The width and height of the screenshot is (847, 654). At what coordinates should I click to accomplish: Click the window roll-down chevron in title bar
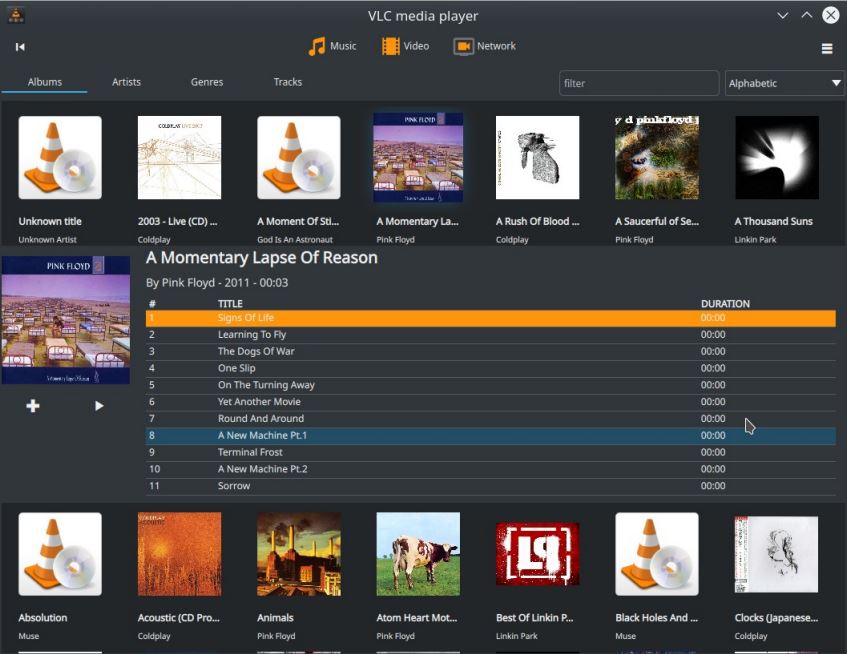point(782,16)
